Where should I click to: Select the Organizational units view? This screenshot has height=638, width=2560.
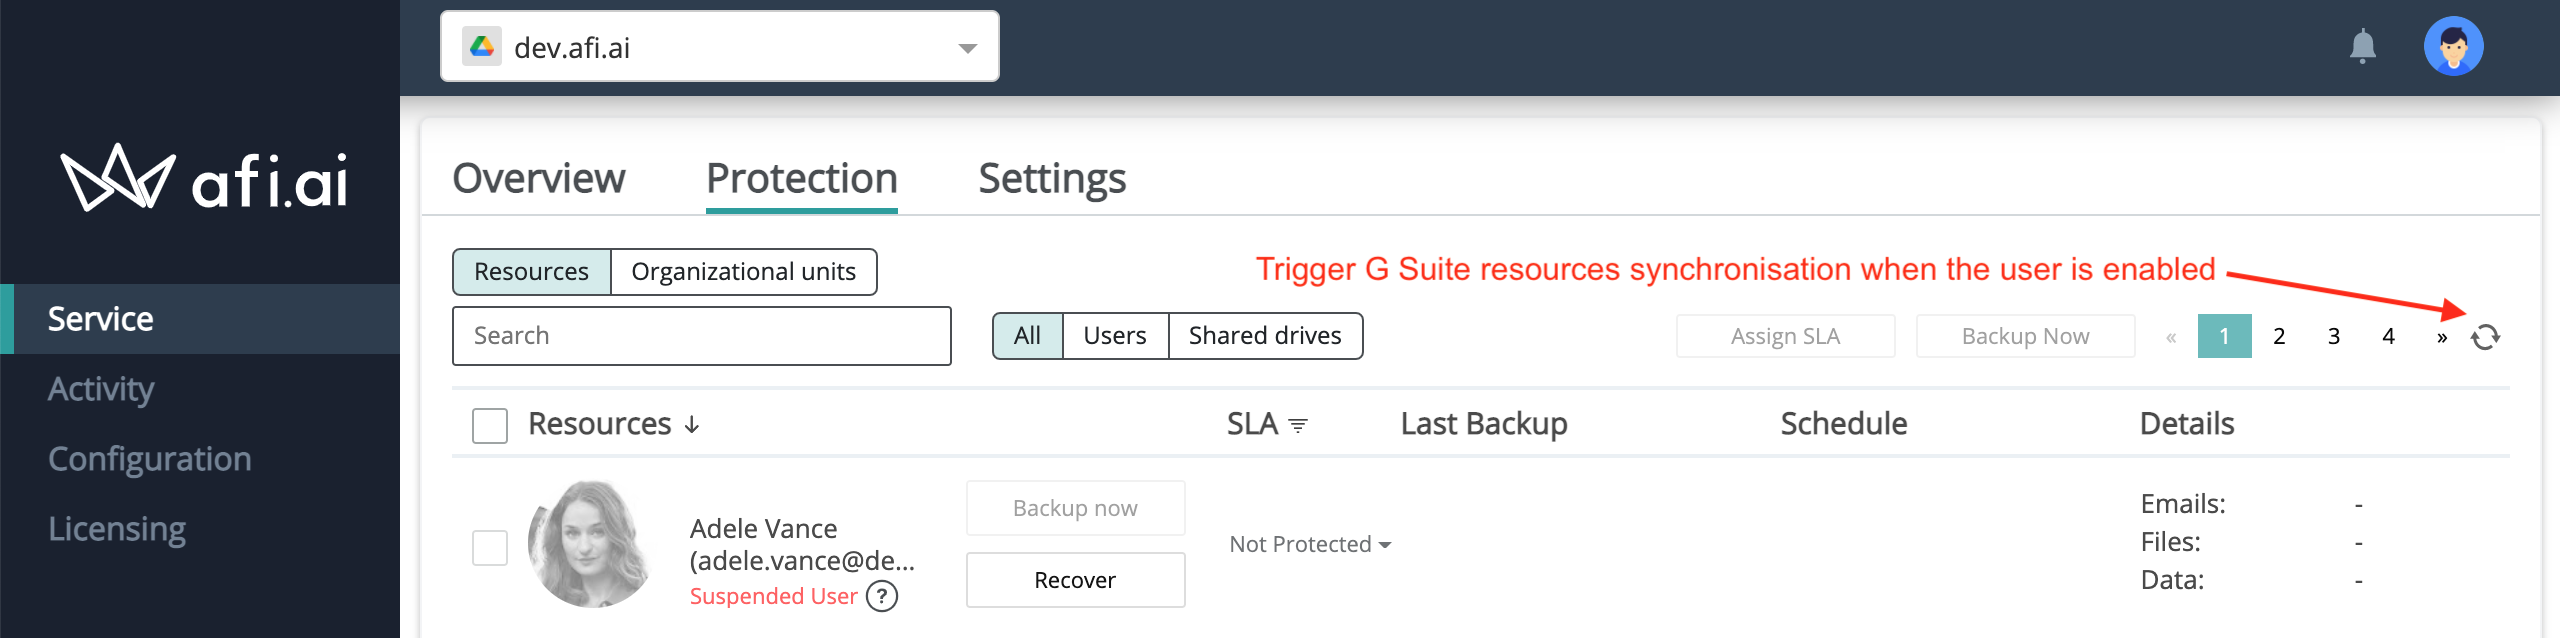744,272
